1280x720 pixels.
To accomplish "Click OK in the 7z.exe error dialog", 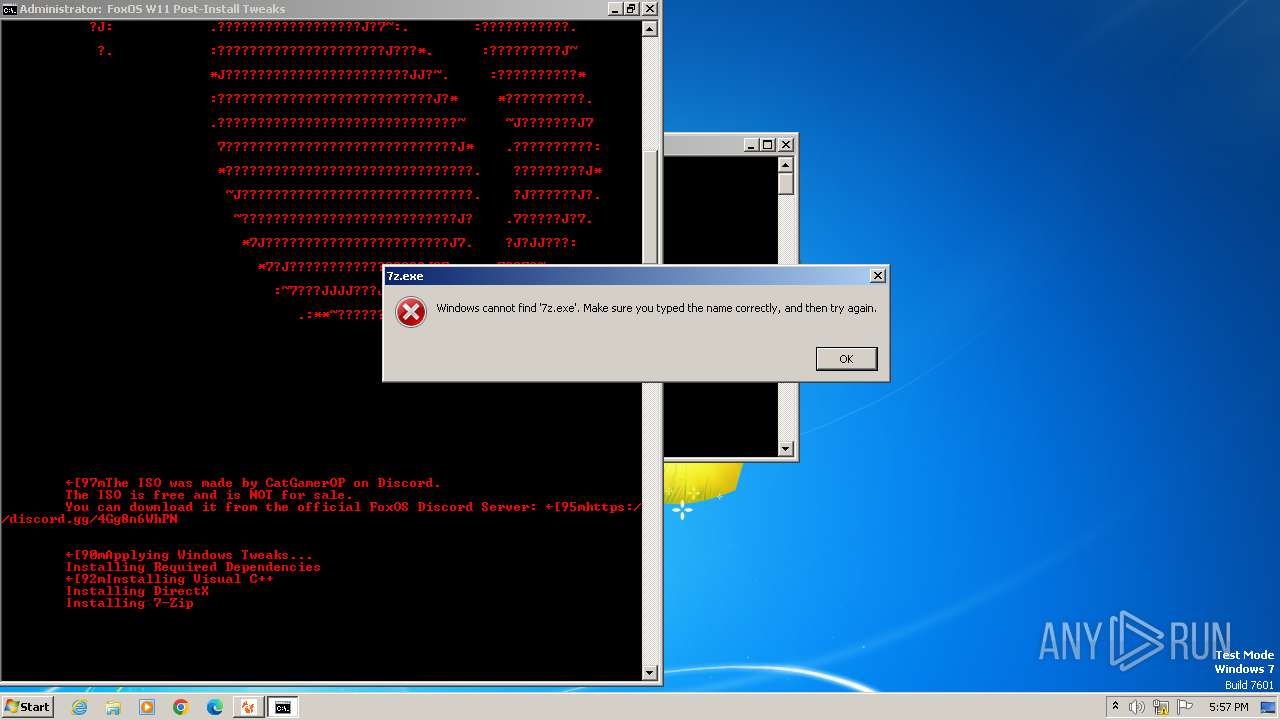I will tap(846, 359).
